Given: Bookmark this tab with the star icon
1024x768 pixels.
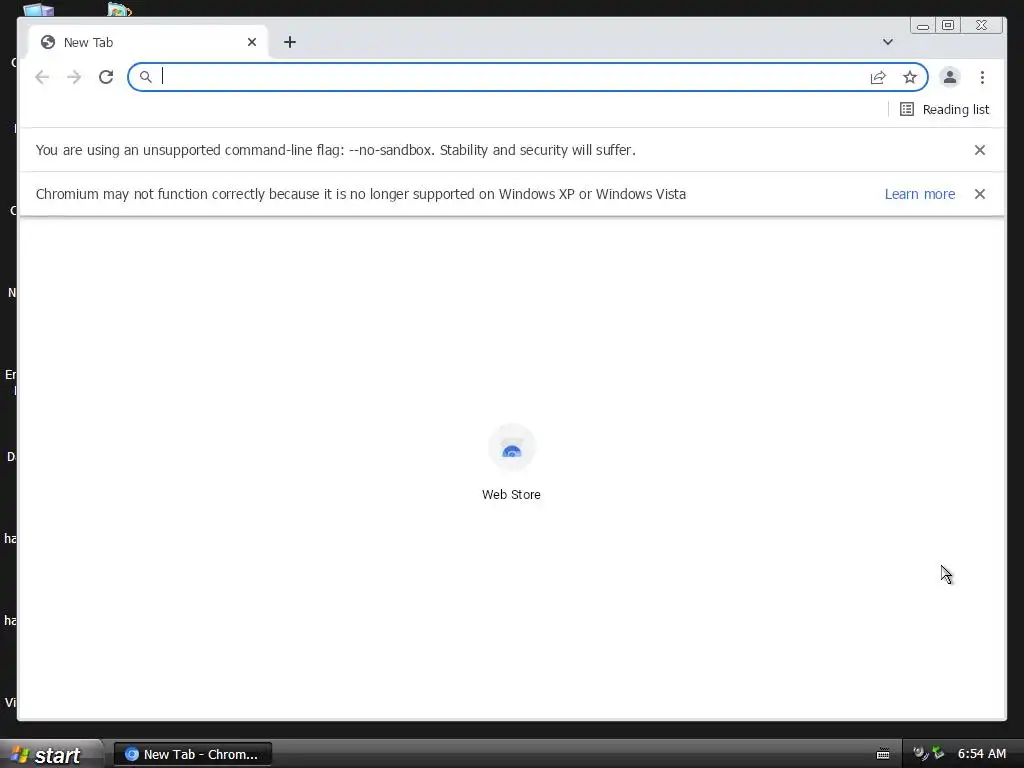Looking at the screenshot, I should [910, 78].
